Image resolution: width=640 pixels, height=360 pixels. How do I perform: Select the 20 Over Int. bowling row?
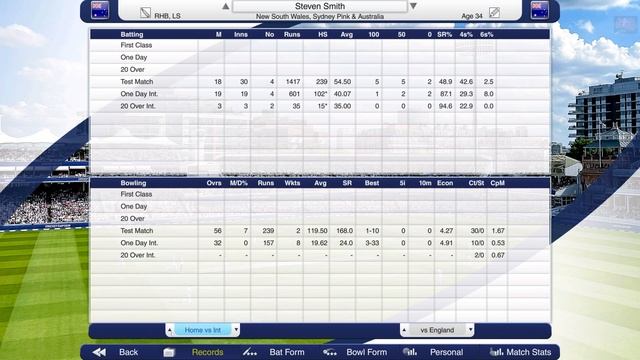[320, 255]
